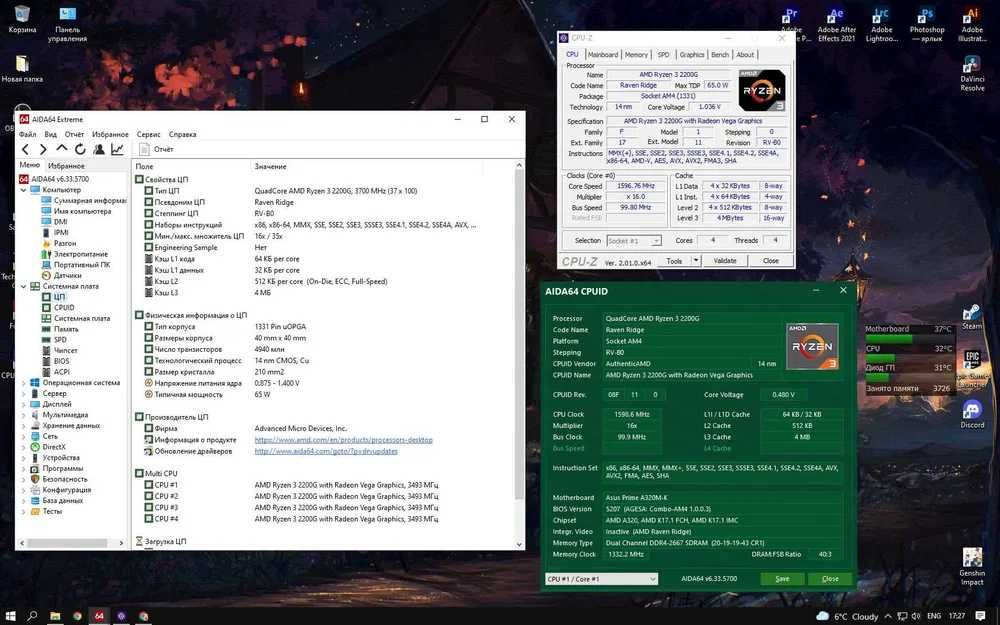Expand the Сервер tree branch
1000x625 pixels.
pyautogui.click(x=24, y=393)
